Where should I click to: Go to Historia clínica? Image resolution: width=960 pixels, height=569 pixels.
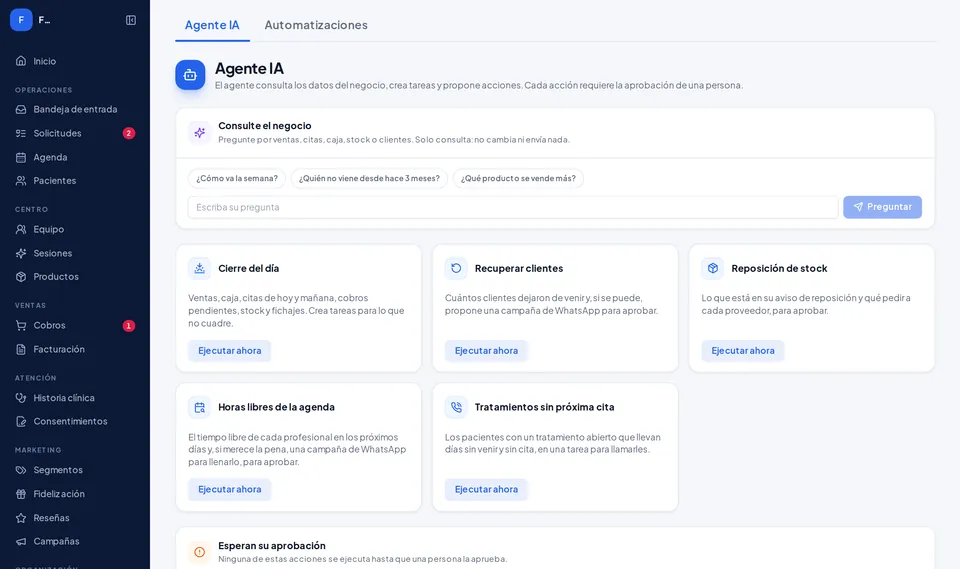[75, 398]
